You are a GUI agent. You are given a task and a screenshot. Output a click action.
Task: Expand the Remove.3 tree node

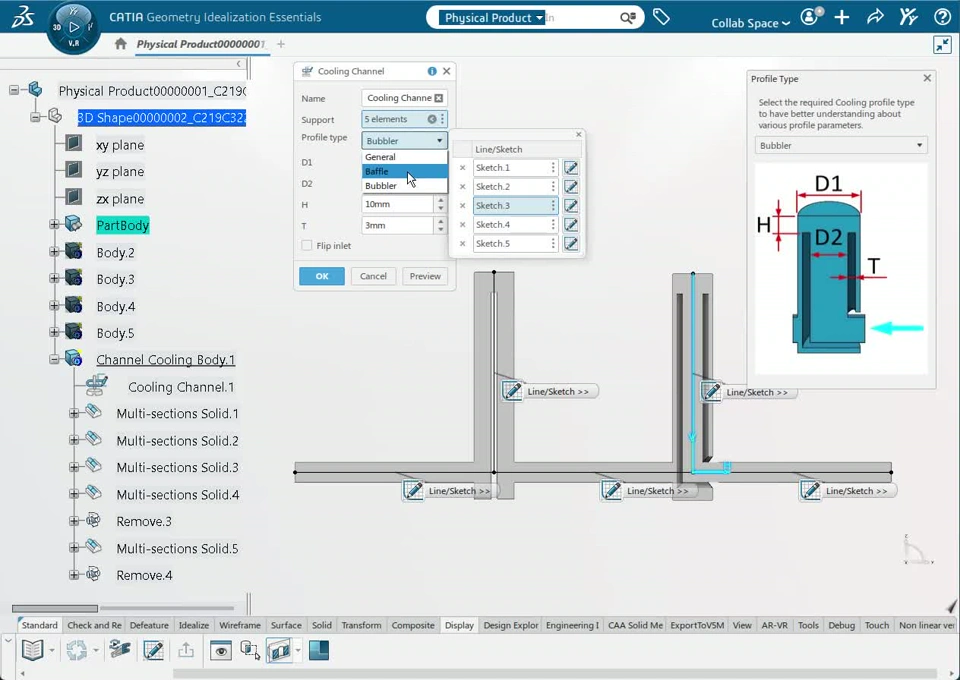pos(74,521)
